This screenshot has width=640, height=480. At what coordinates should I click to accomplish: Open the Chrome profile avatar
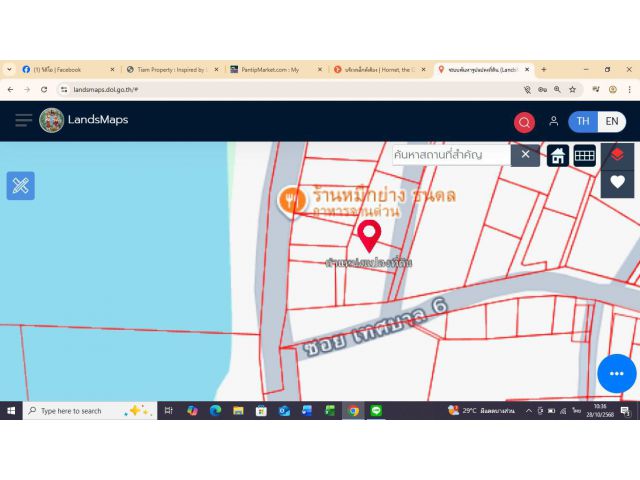tap(613, 89)
